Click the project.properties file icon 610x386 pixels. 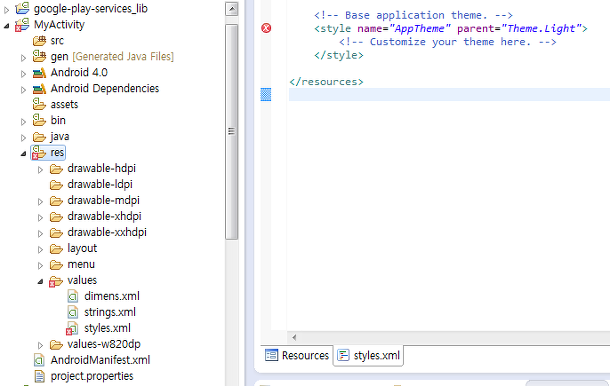(x=39, y=376)
